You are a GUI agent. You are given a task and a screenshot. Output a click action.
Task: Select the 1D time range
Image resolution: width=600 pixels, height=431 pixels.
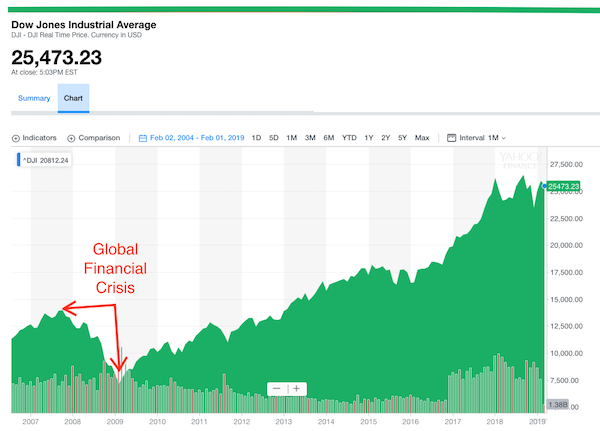pos(256,138)
